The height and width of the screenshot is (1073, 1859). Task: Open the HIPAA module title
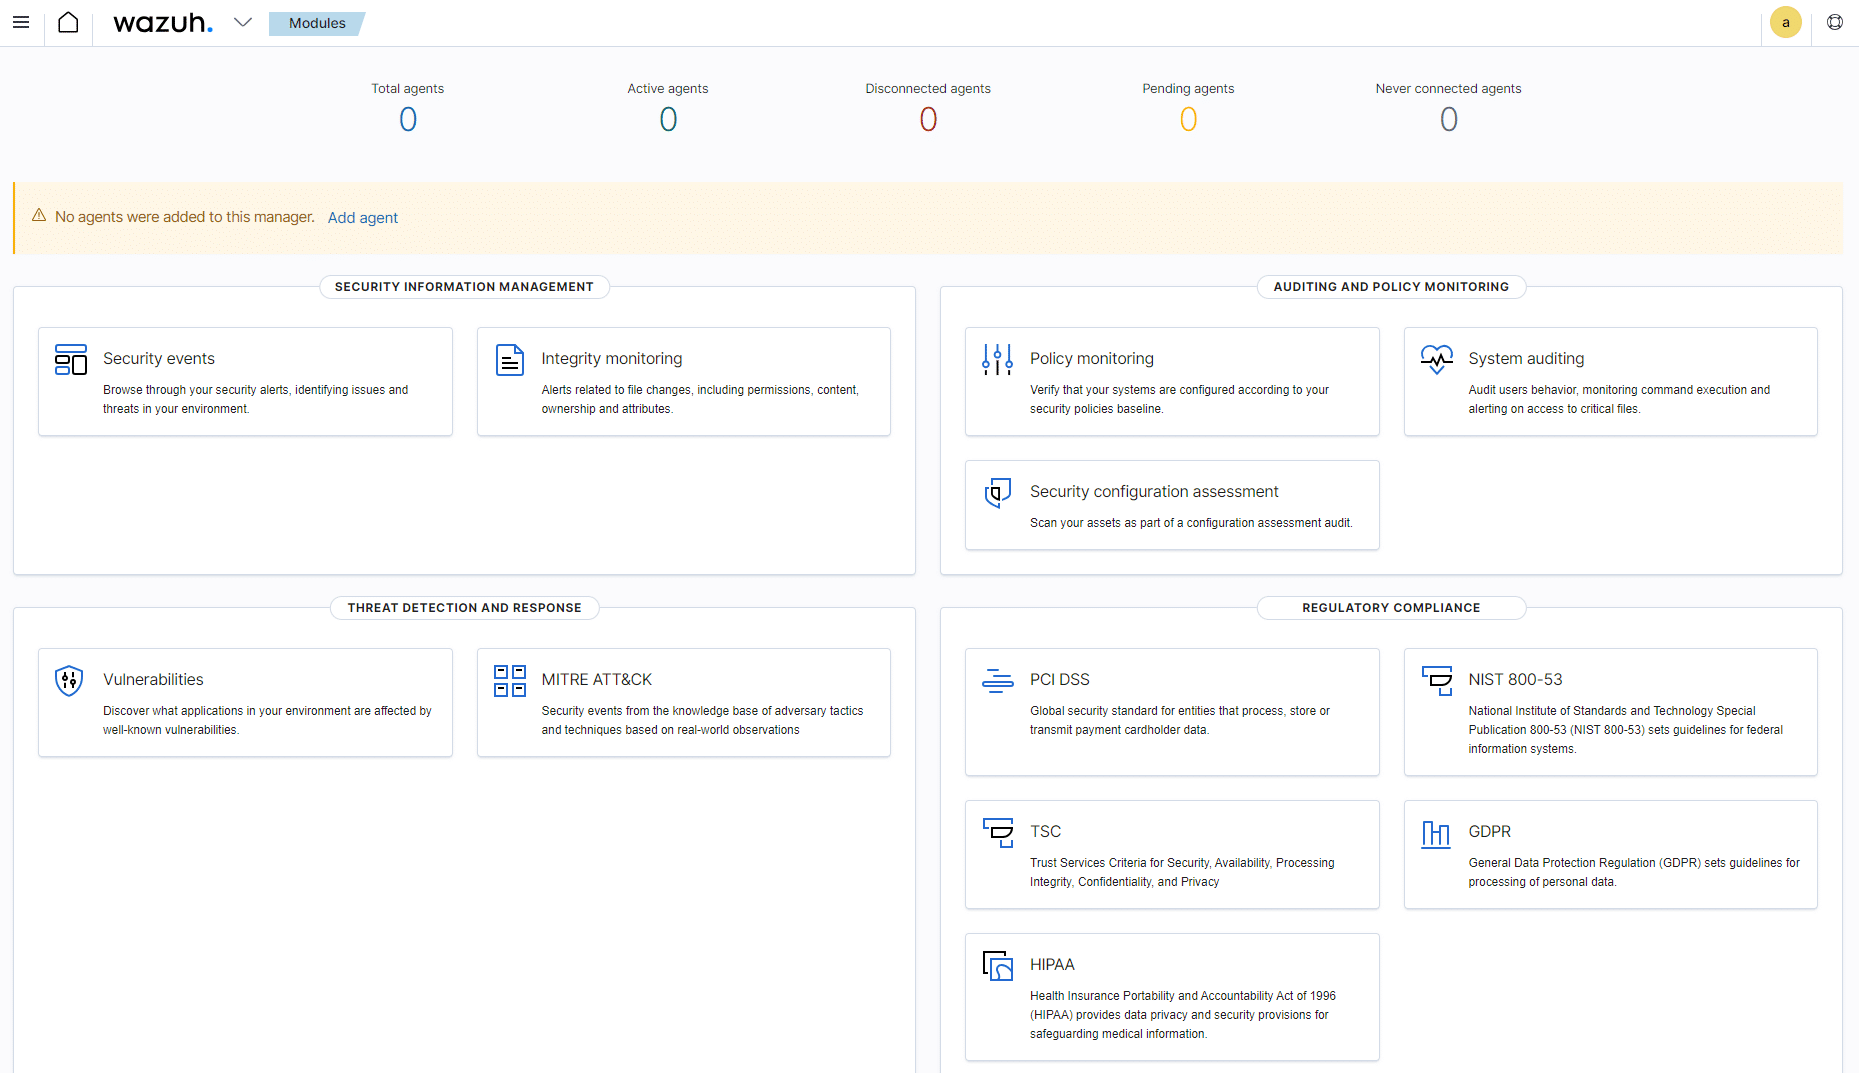[x=1052, y=964]
